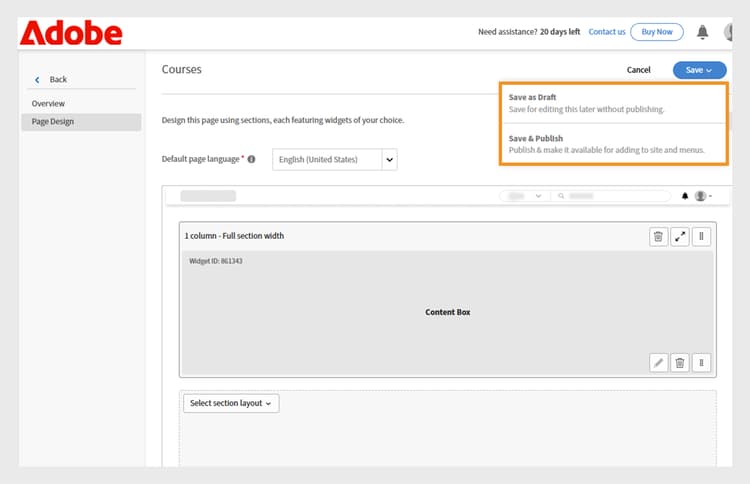Click the section drag handle icon

[x=702, y=237]
